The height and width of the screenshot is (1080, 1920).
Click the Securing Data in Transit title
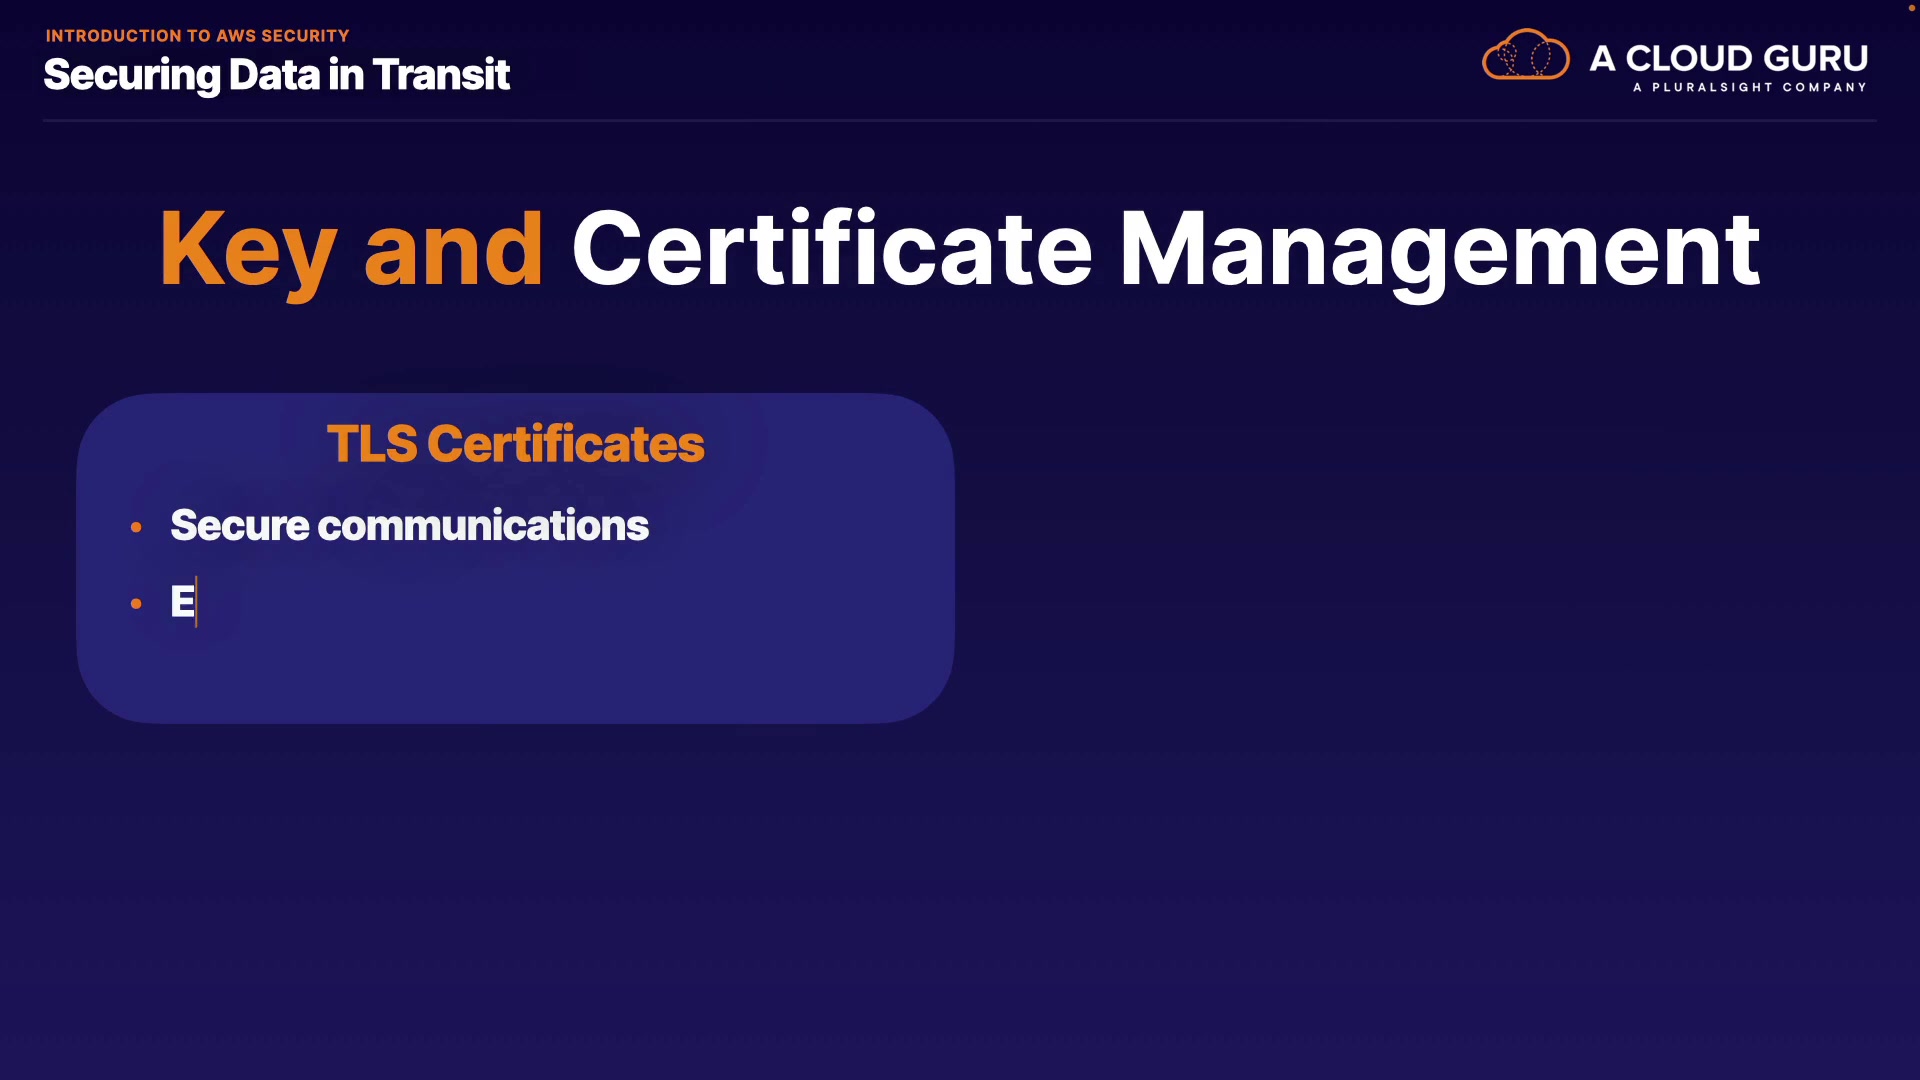click(x=276, y=75)
